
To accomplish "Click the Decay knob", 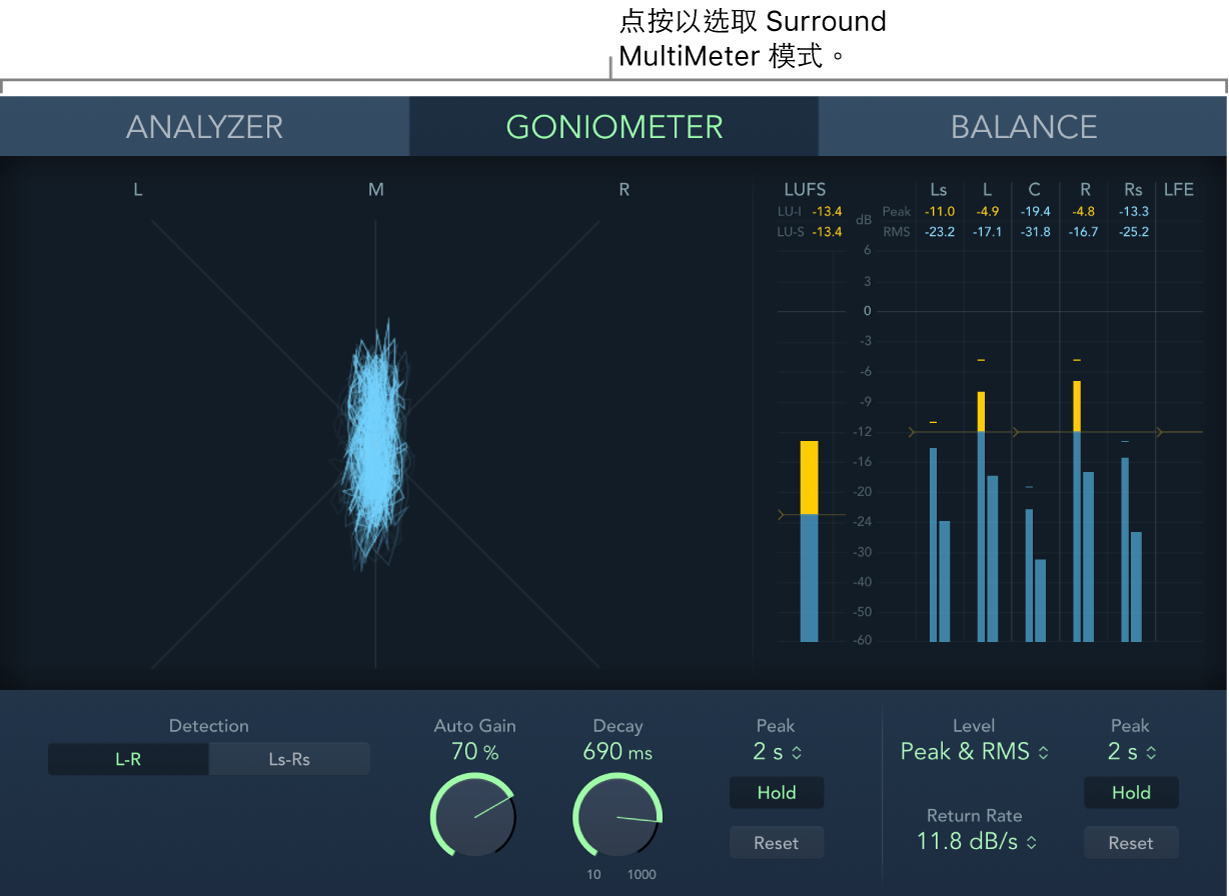I will pyautogui.click(x=617, y=815).
